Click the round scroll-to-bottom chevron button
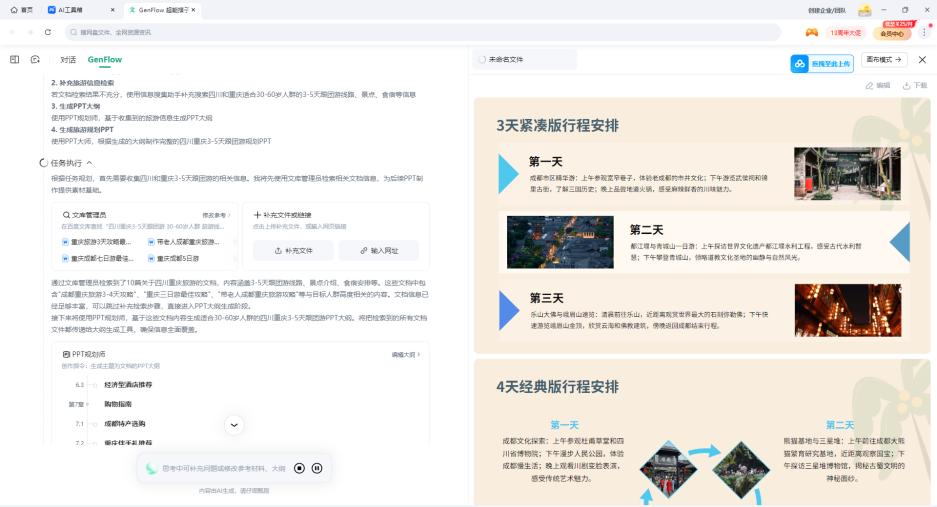 [x=234, y=425]
